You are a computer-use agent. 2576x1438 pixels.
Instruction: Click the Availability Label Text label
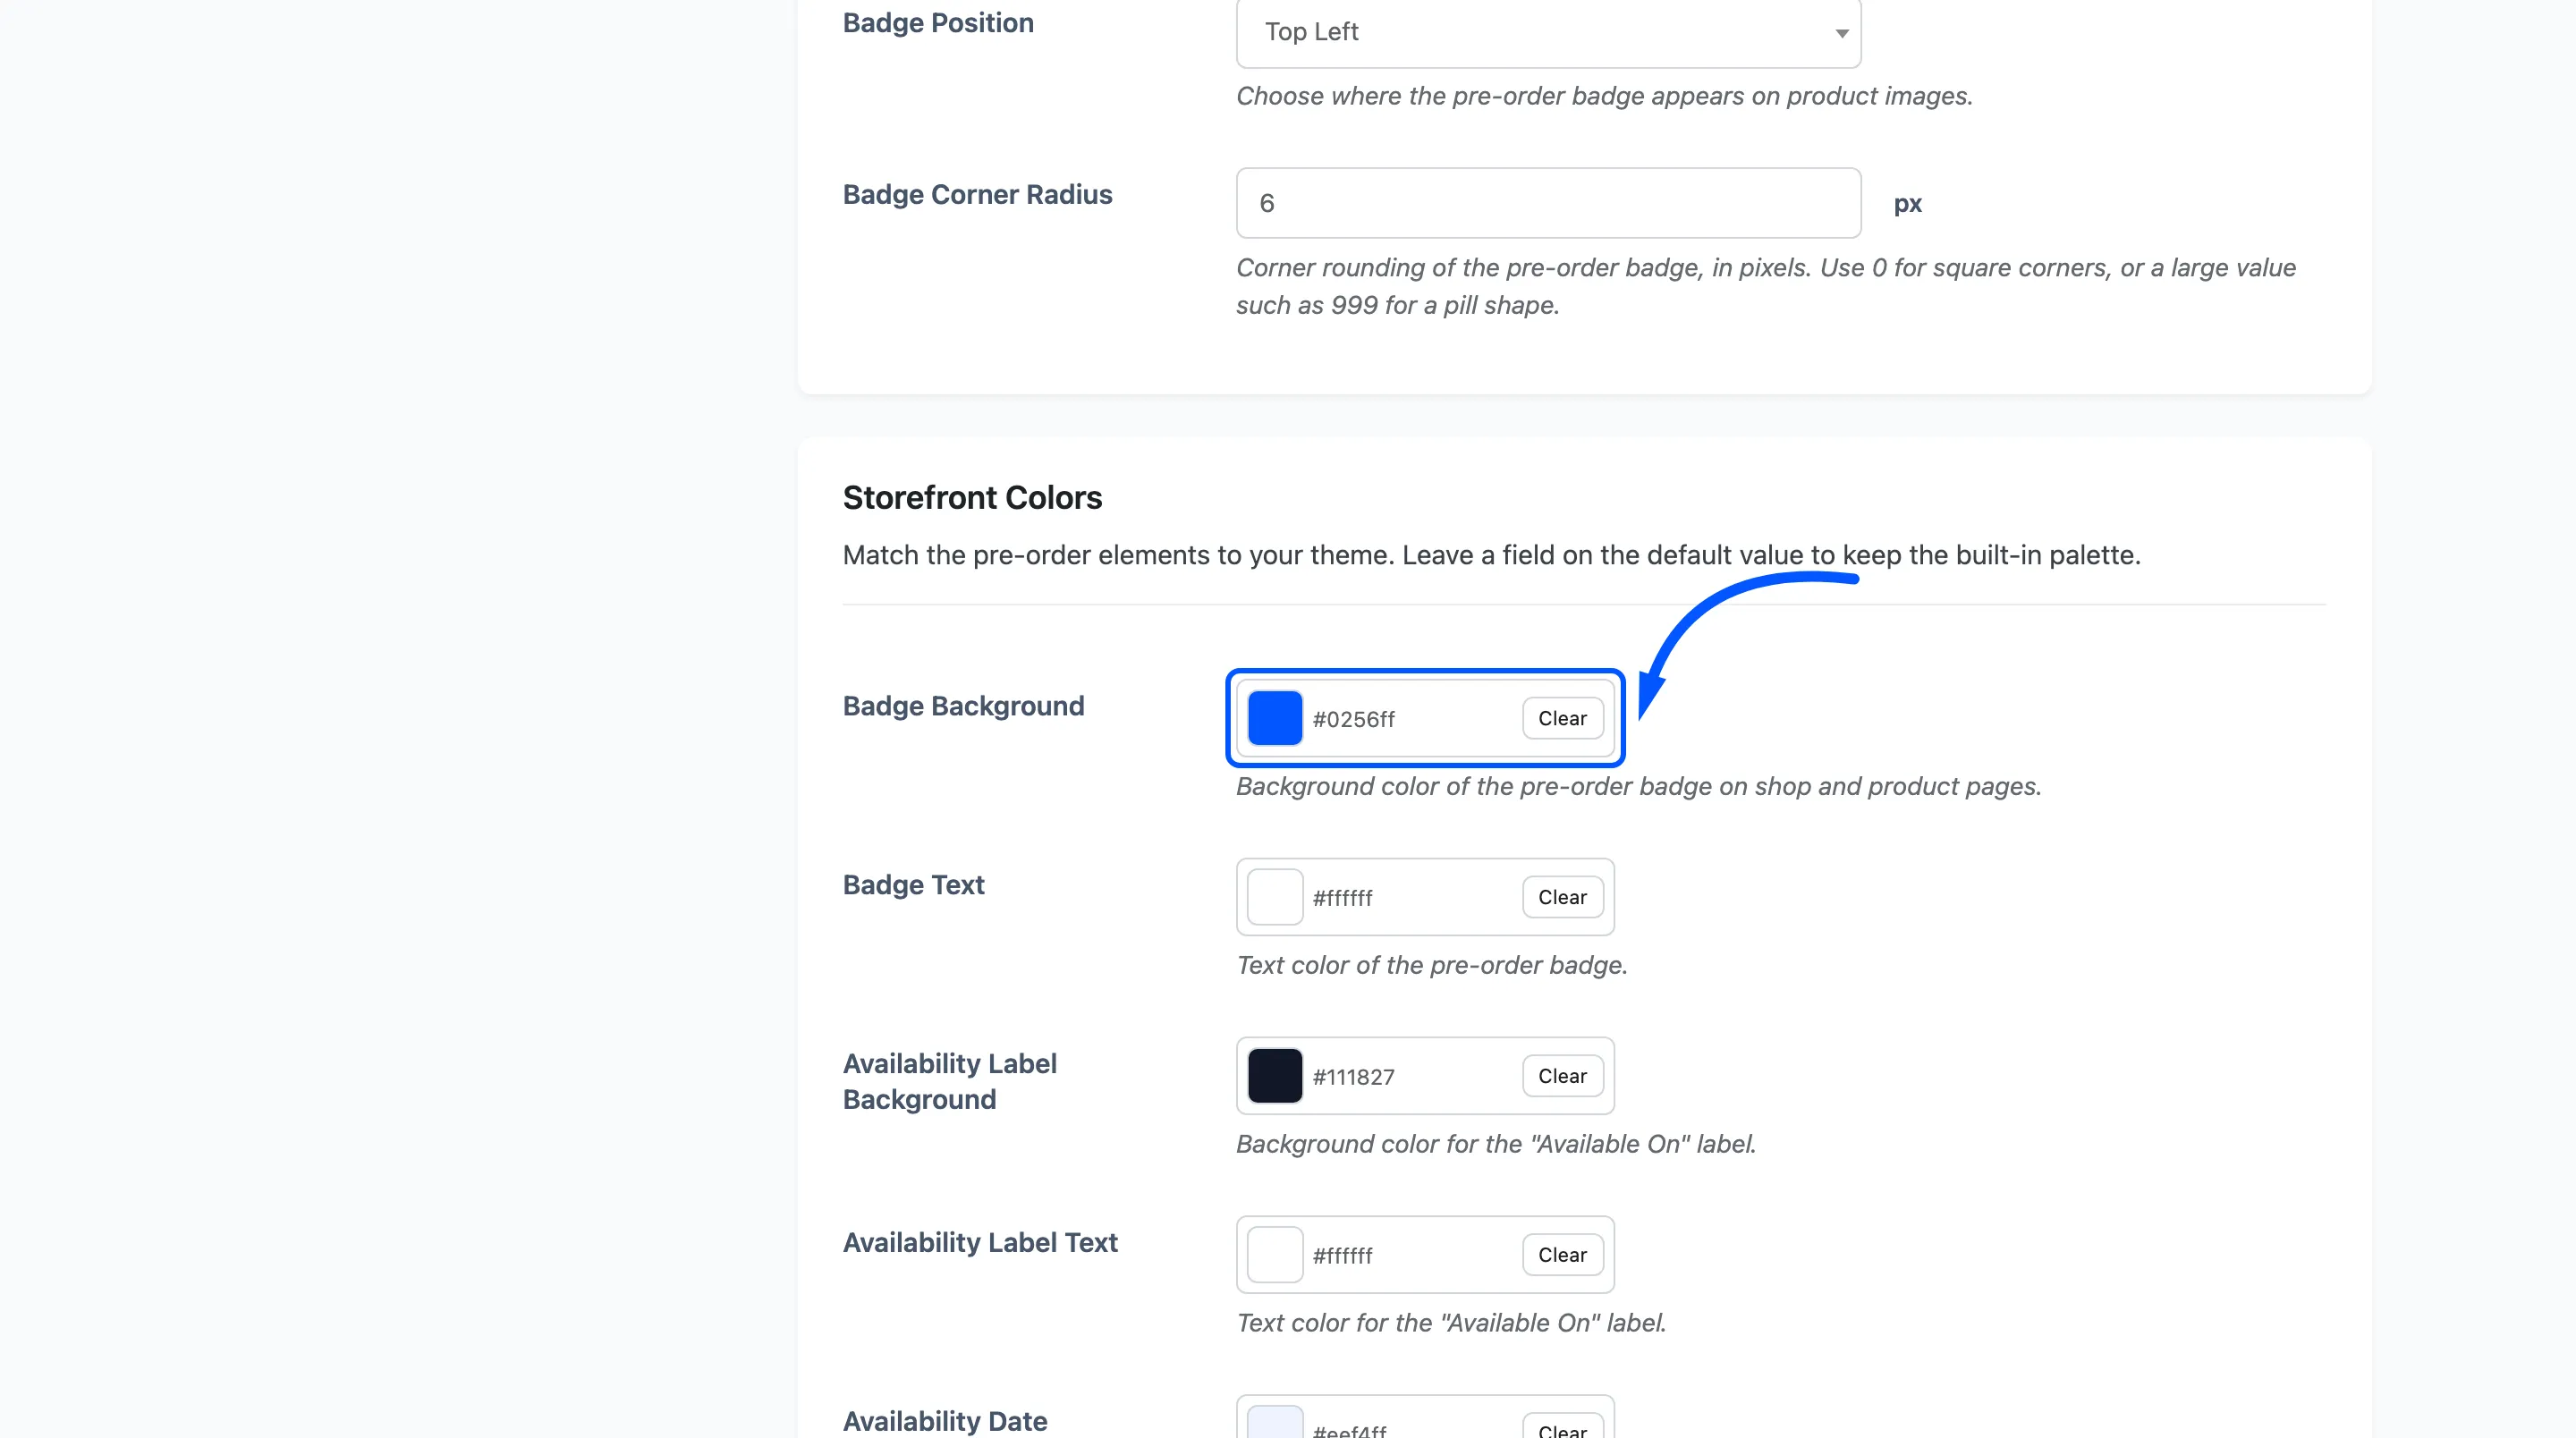[x=980, y=1242]
